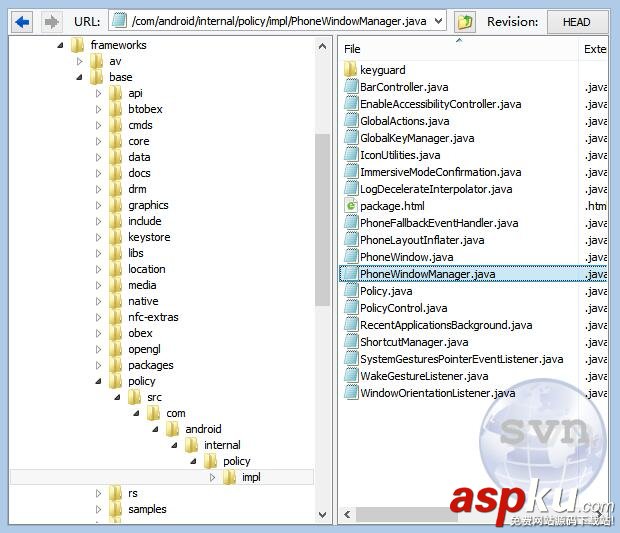Select WakeGestureListener.java in the file list
This screenshot has height=533, width=620.
[424, 376]
